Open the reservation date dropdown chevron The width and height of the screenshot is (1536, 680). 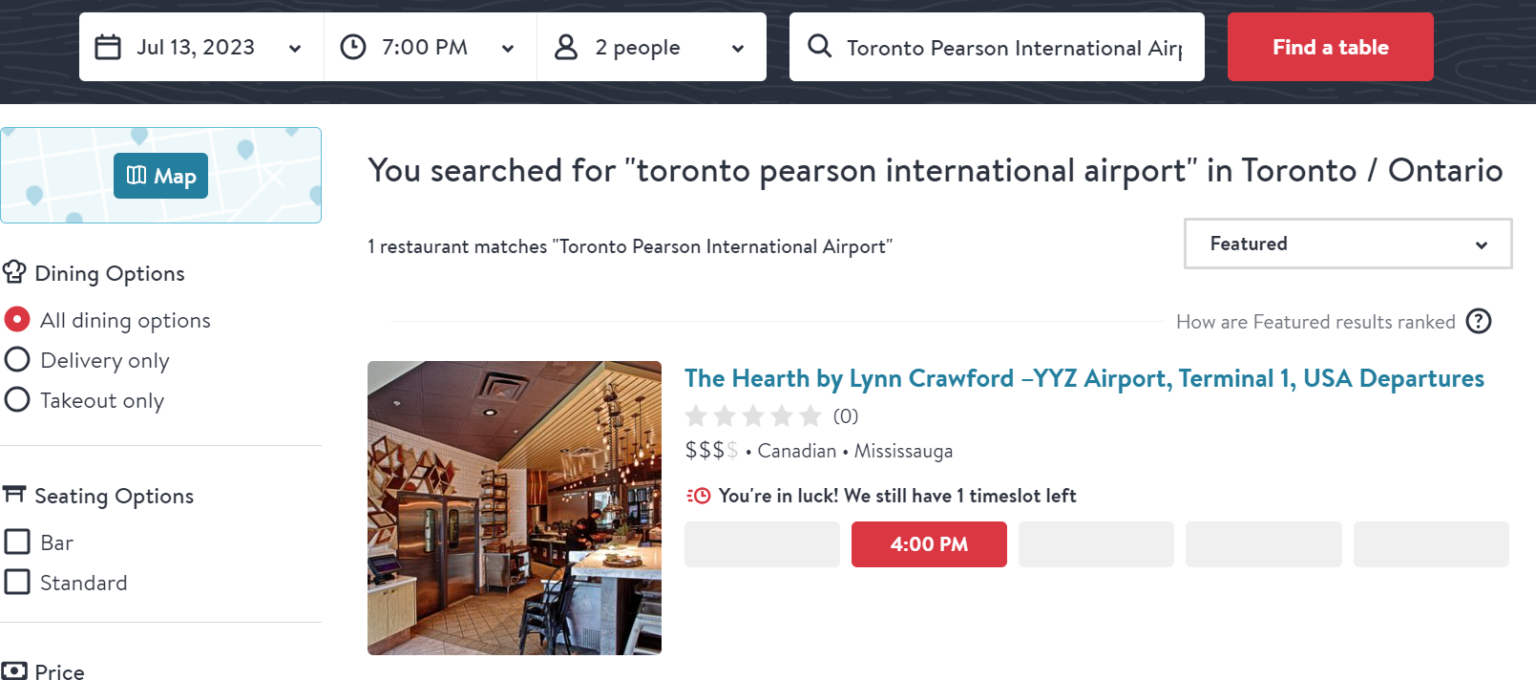point(294,47)
